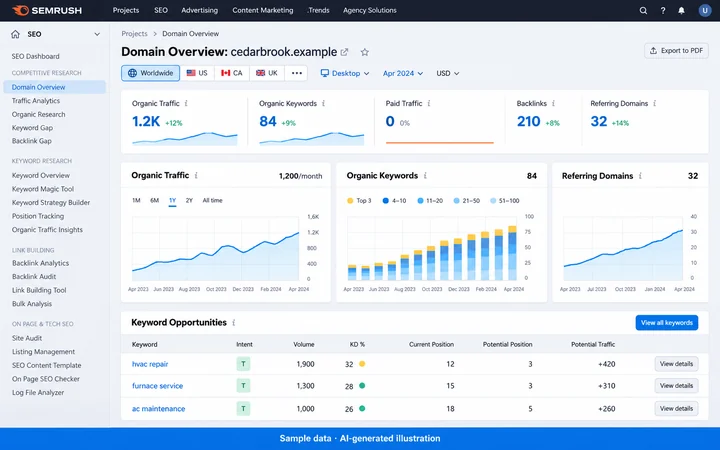
Task: Set chart range to 6M
Action: (154, 200)
